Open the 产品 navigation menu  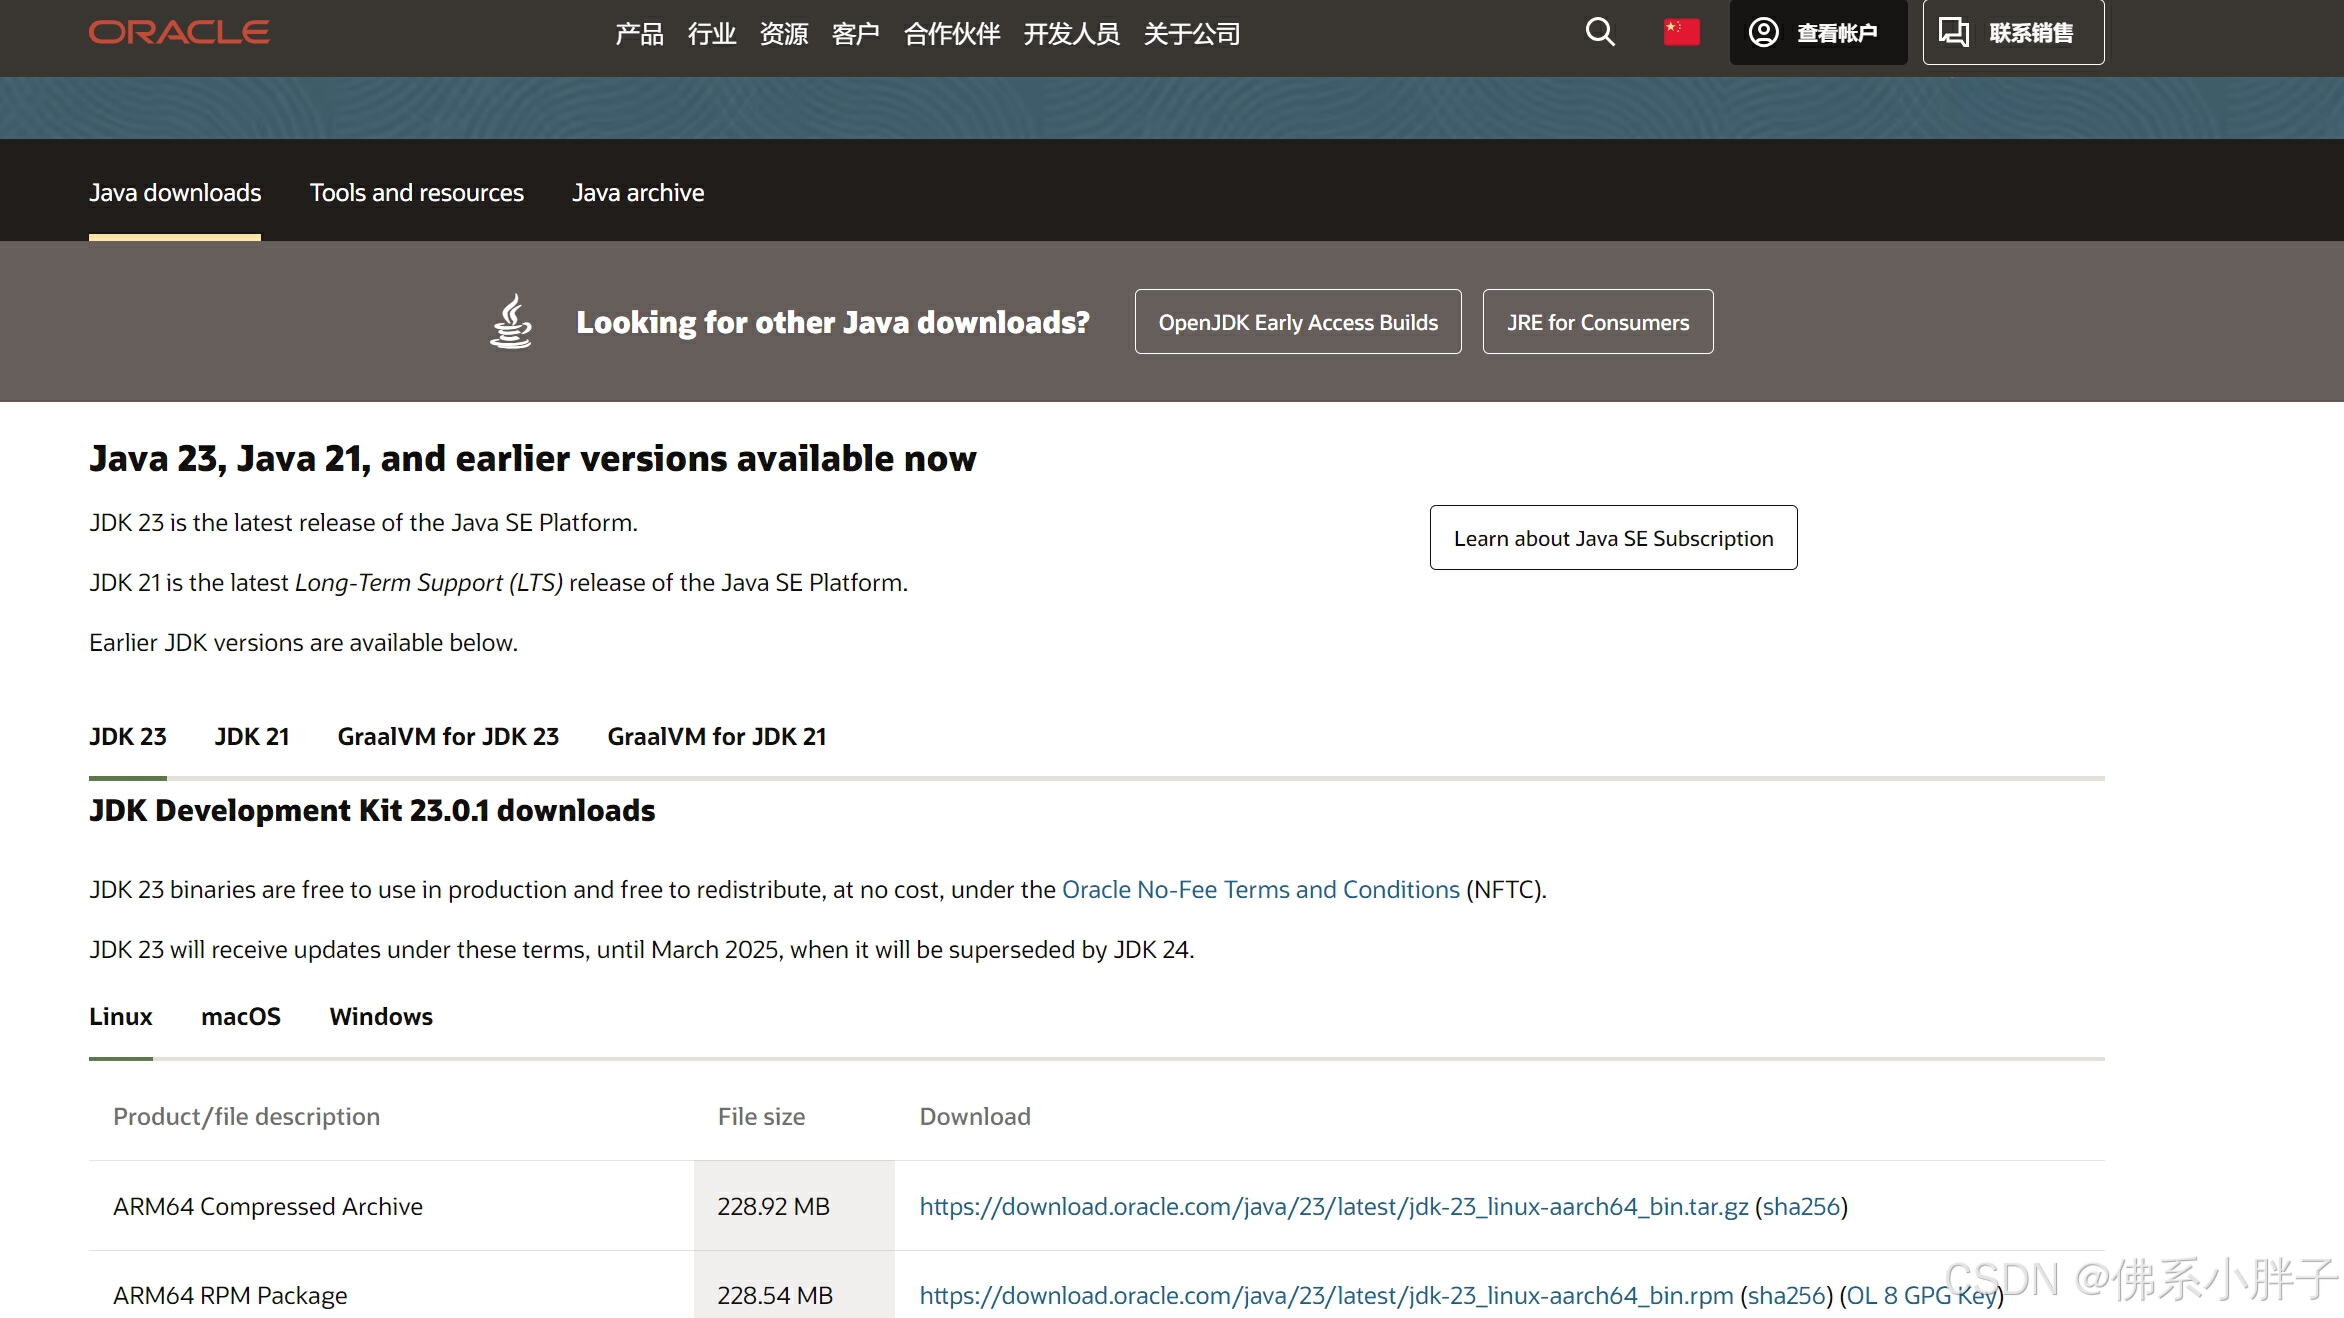pyautogui.click(x=639, y=34)
